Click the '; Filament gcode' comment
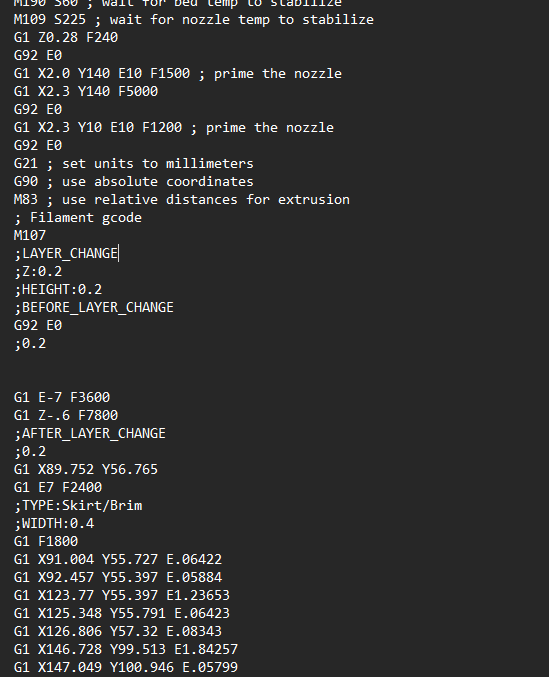This screenshot has height=677, width=549. click(x=78, y=218)
